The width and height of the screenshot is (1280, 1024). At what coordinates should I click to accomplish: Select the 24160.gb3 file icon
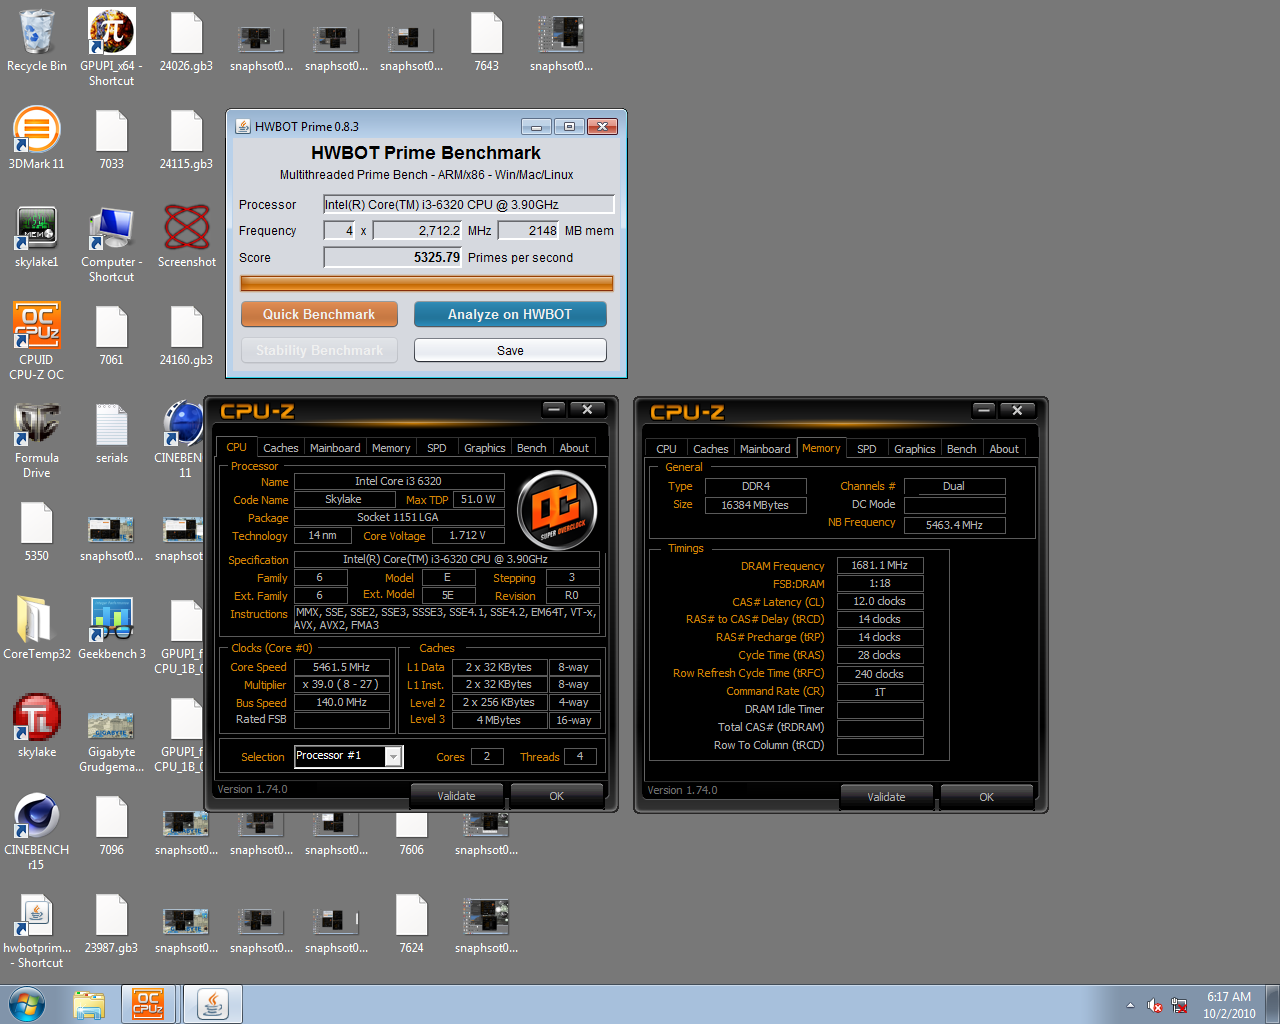click(x=186, y=335)
